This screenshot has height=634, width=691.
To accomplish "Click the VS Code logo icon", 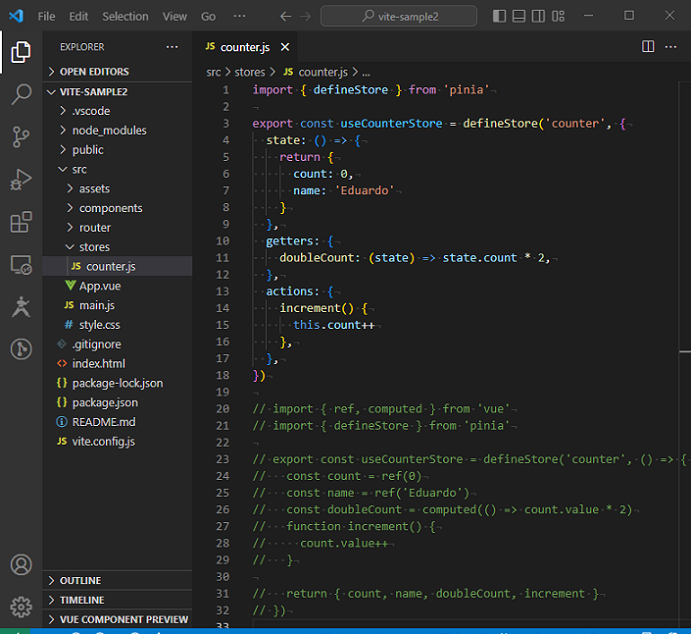I will 16,16.
